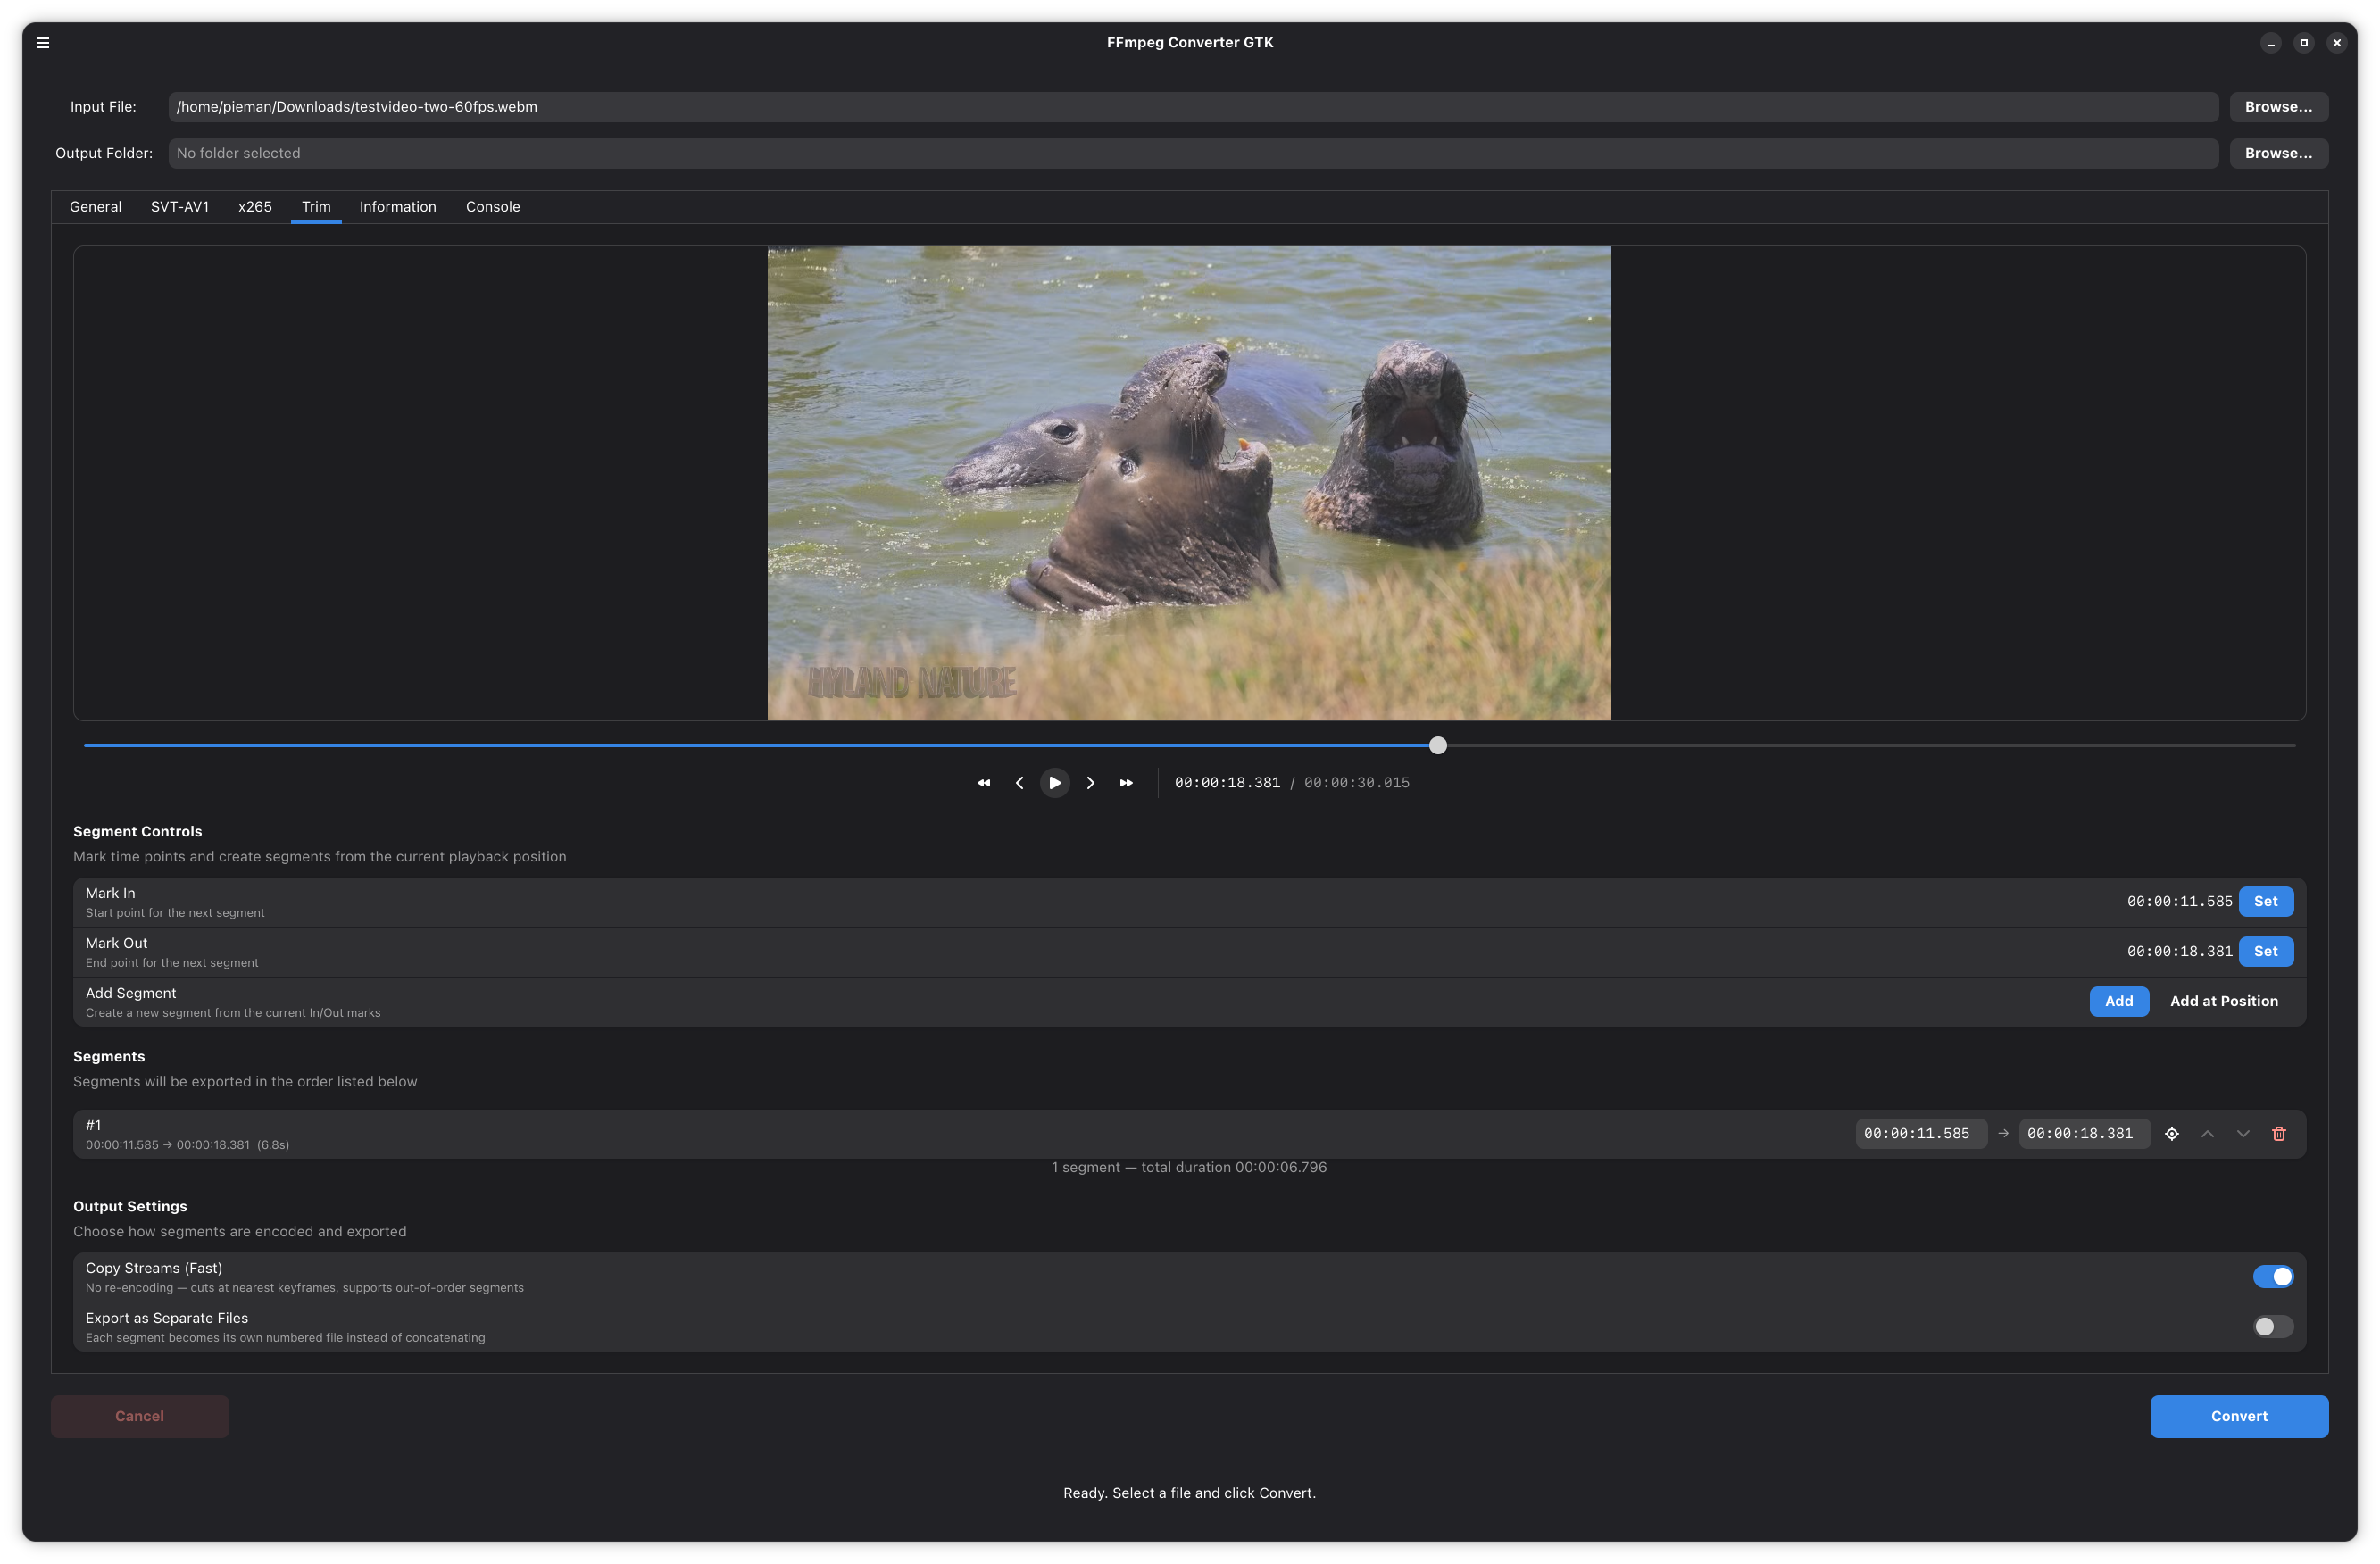Image resolution: width=2380 pixels, height=1564 pixels.
Task: Delete segment #1 with the trash icon
Action: (x=2278, y=1133)
